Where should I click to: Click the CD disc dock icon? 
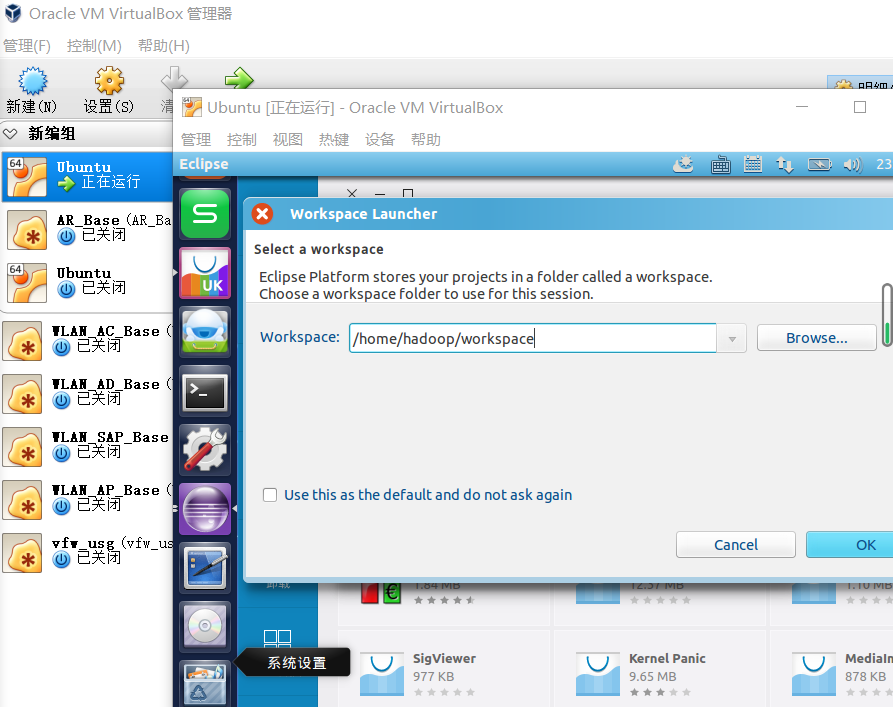[x=205, y=626]
